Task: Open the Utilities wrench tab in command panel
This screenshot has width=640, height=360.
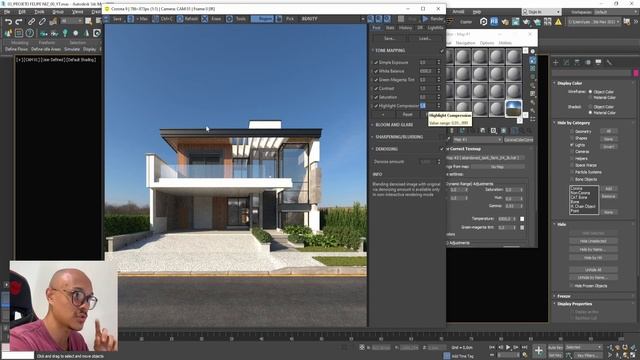Action: click(x=609, y=62)
